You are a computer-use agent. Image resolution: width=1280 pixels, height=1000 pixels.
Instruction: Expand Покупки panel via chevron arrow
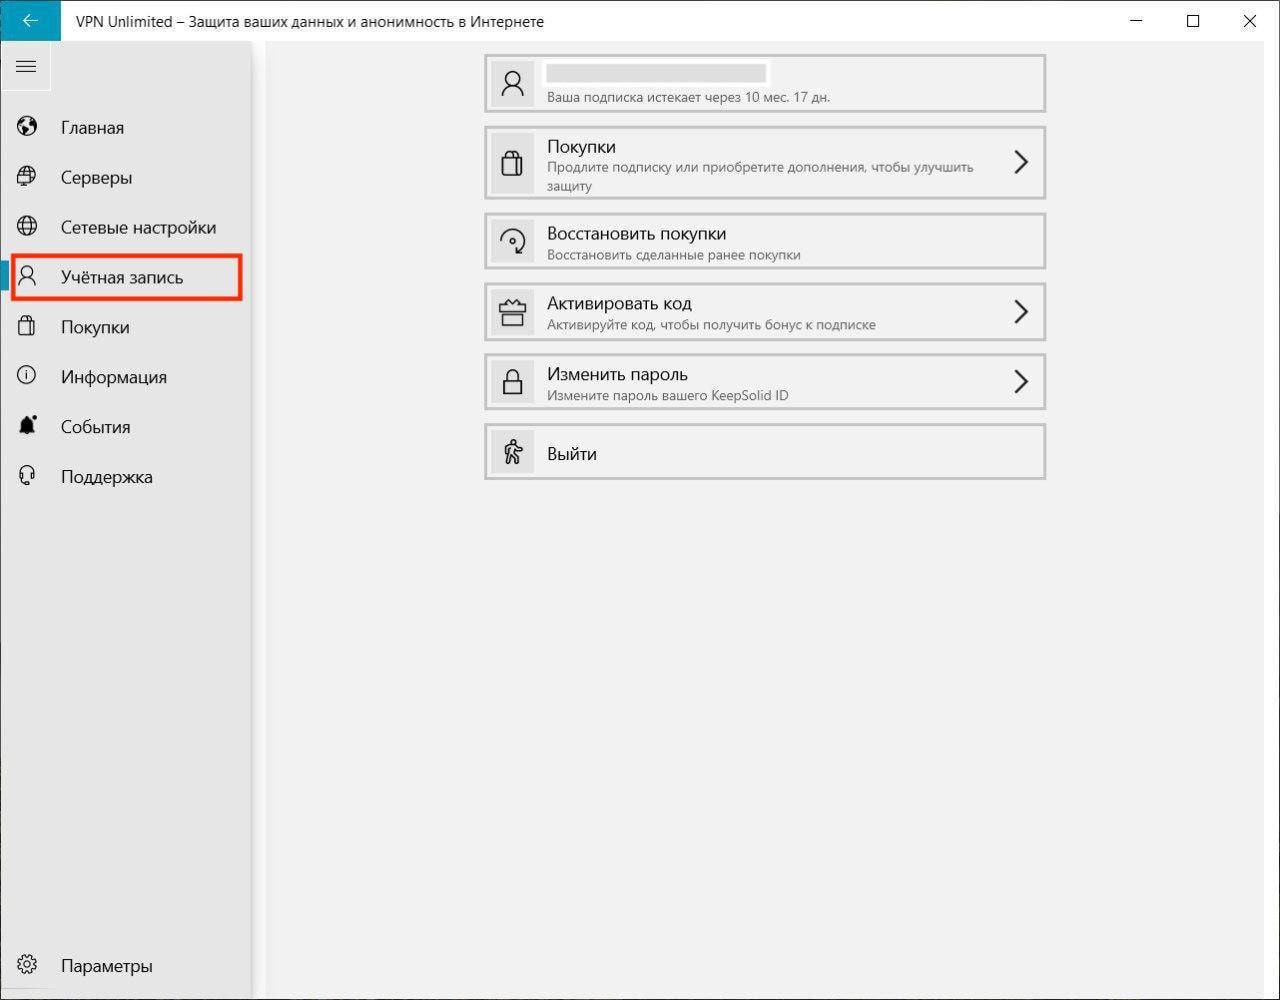coord(1020,162)
